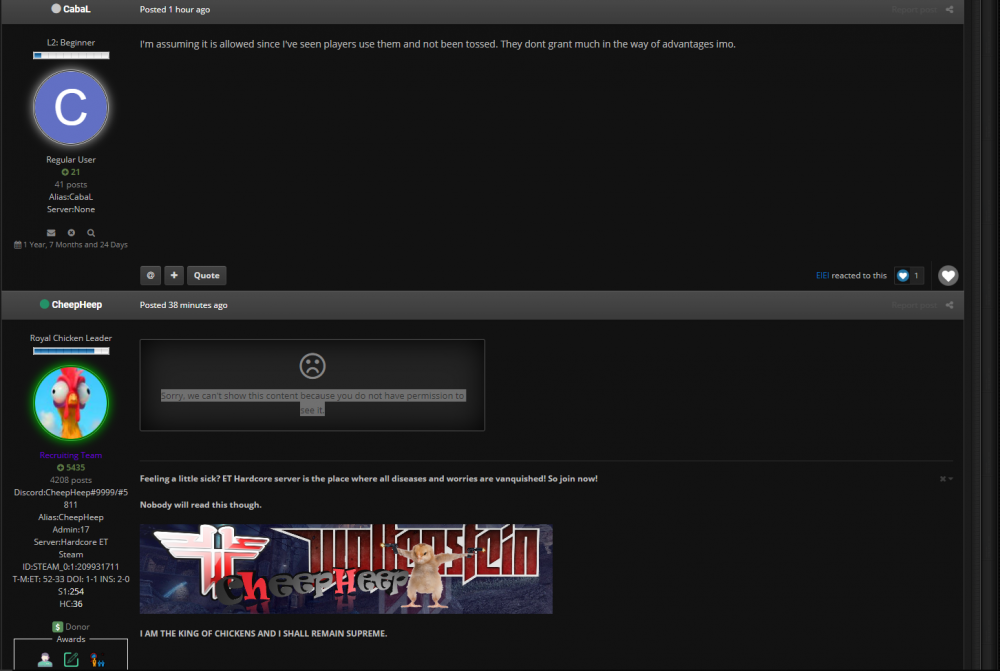Open the ribbon medal award icon

tap(97, 660)
